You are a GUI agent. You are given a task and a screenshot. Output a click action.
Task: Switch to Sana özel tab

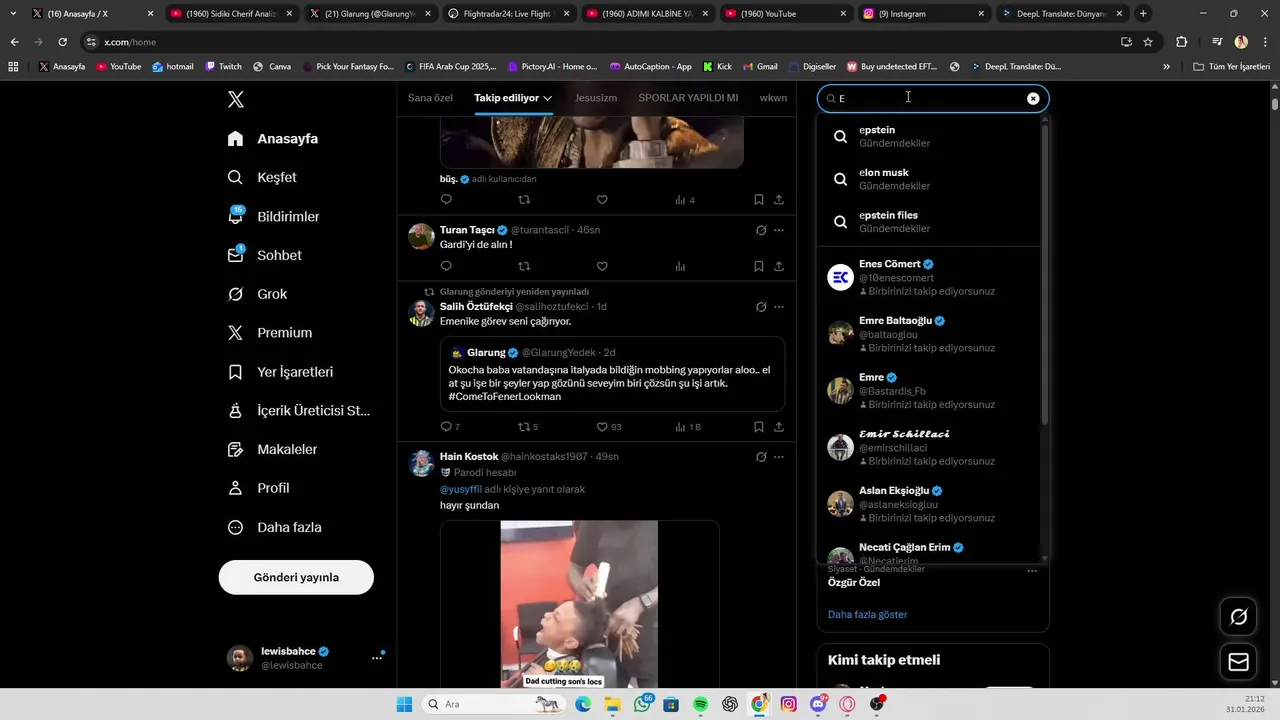430,98
